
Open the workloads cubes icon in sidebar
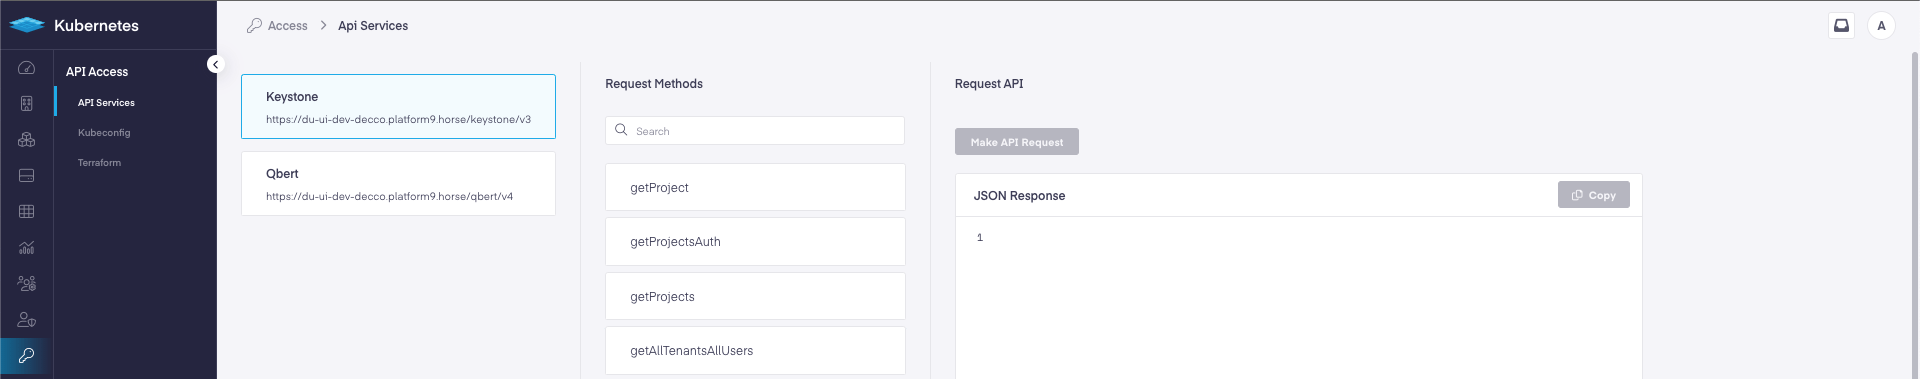27,140
